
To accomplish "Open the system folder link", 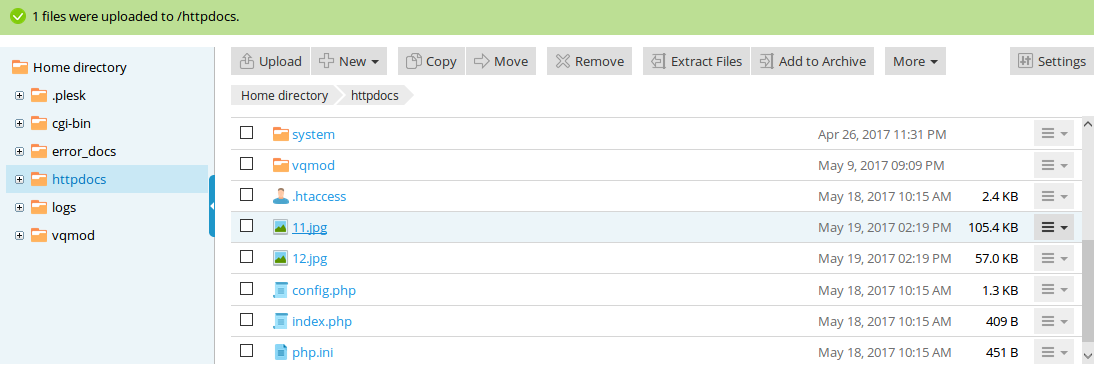I will 314,134.
